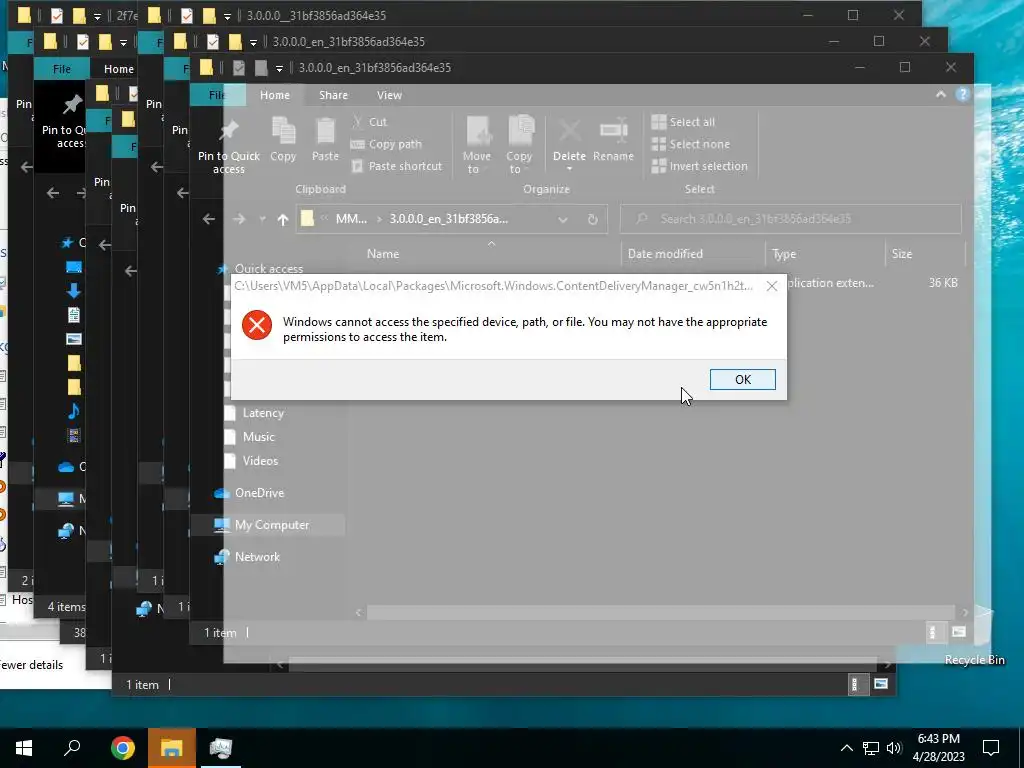
Task: Switch to the Home ribbon tab
Action: pos(275,95)
